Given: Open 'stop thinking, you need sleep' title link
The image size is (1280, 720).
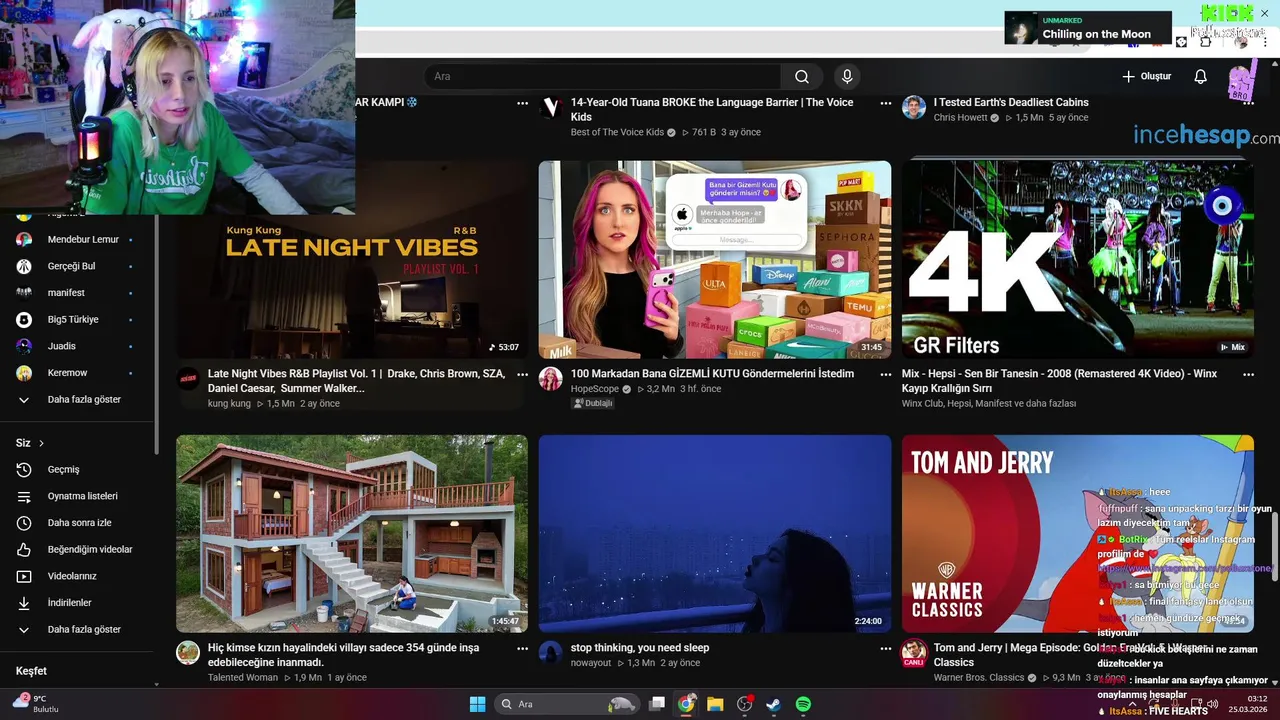Looking at the screenshot, I should (640, 648).
